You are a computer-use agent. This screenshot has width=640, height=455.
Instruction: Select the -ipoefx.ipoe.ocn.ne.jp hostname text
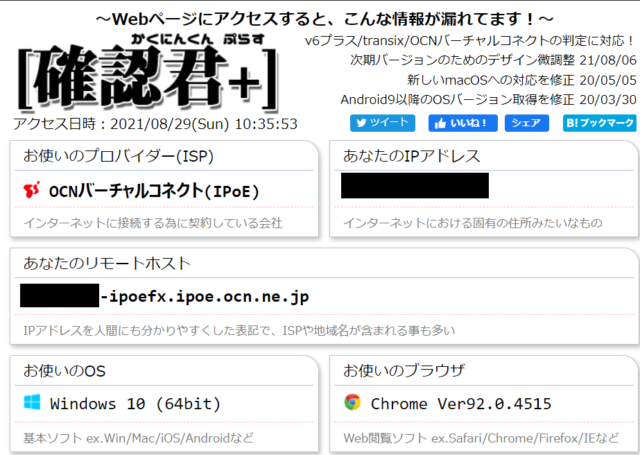click(205, 296)
